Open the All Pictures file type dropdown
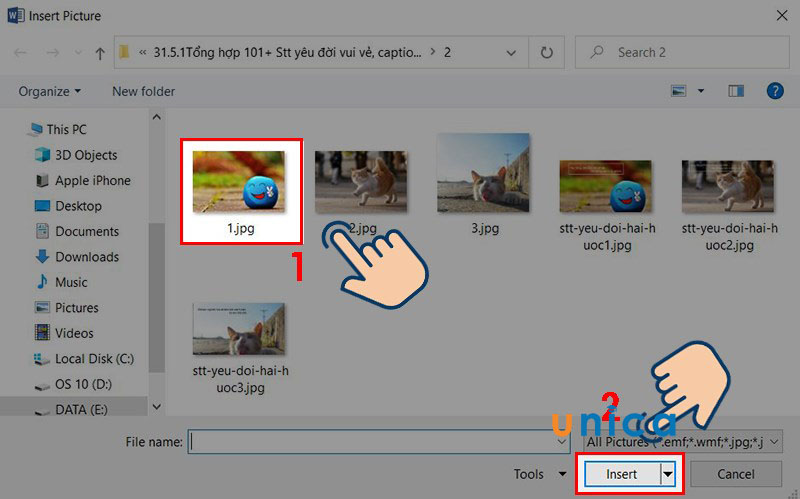 (x=683, y=442)
